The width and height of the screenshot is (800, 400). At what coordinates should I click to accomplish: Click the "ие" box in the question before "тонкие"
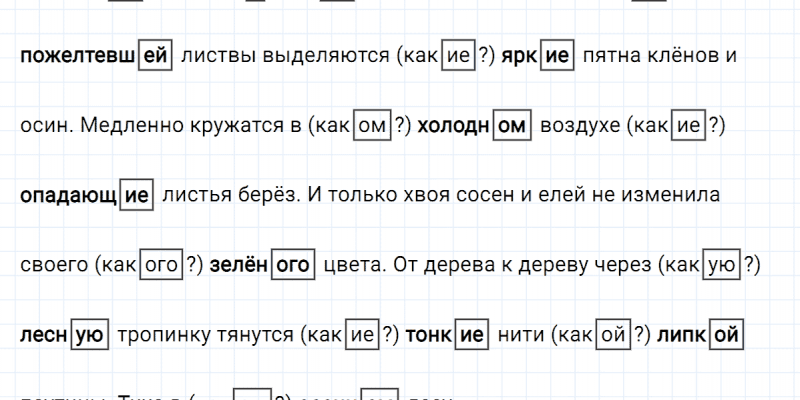(361, 336)
